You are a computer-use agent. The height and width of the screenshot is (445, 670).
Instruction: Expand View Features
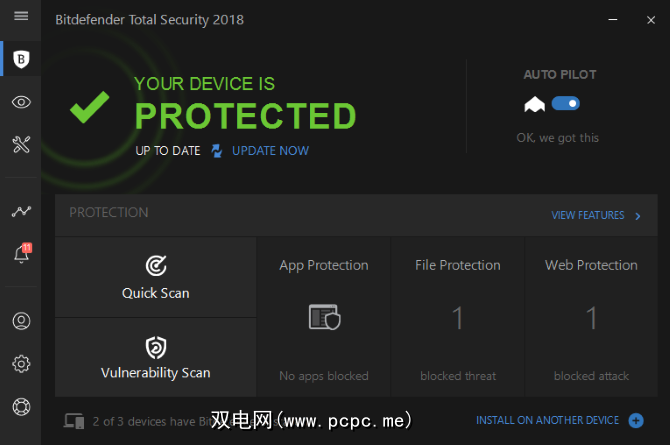pyautogui.click(x=596, y=215)
